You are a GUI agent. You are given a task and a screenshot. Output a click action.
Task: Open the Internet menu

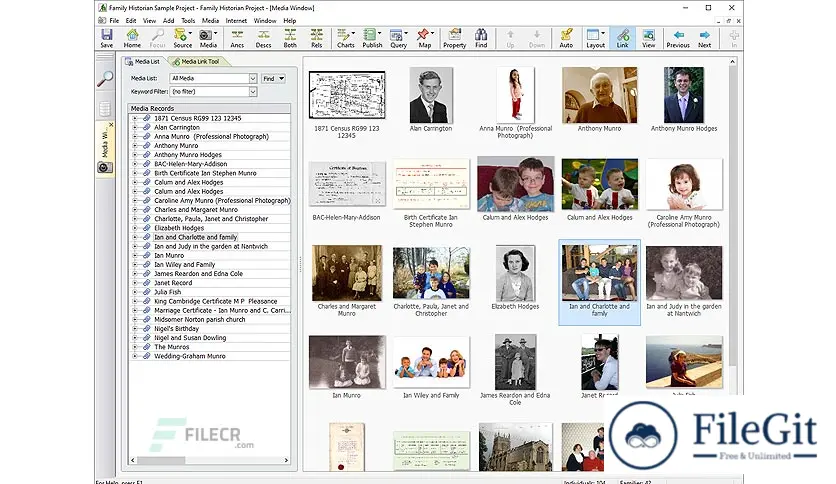point(236,21)
